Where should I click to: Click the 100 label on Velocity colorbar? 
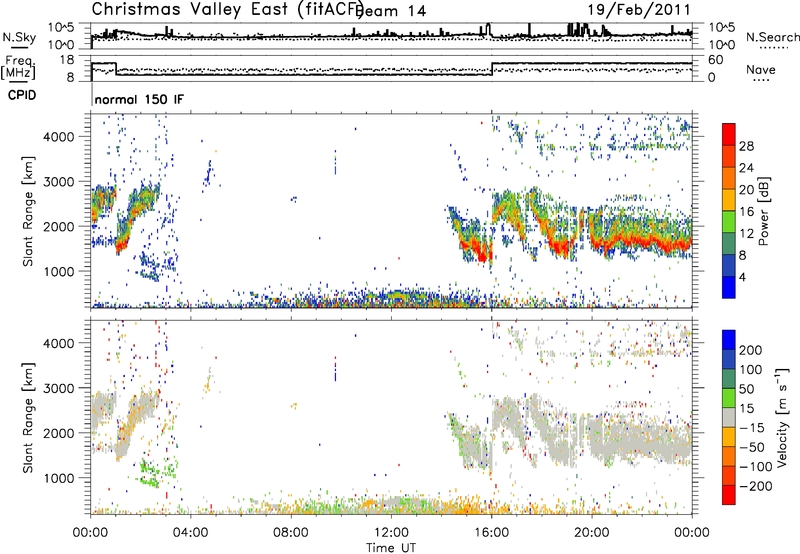[750, 370]
